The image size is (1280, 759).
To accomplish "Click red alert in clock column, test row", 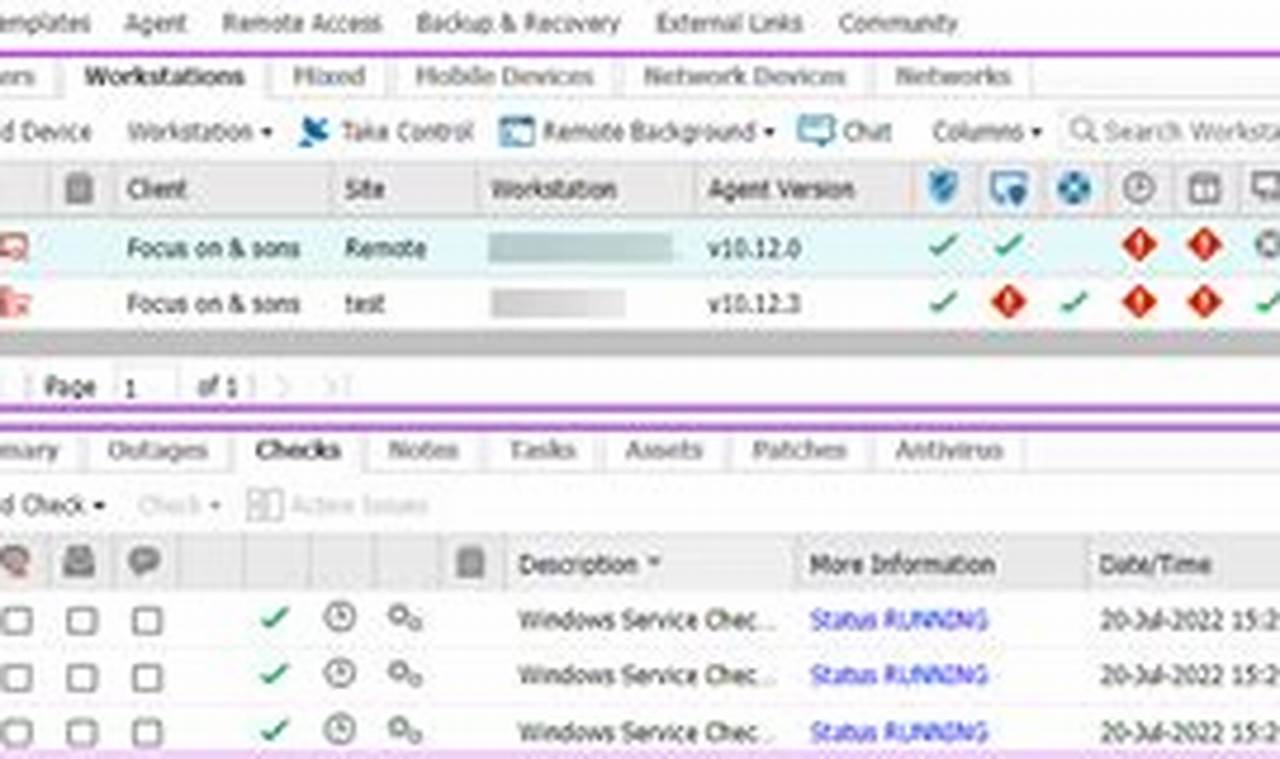I will [1139, 301].
